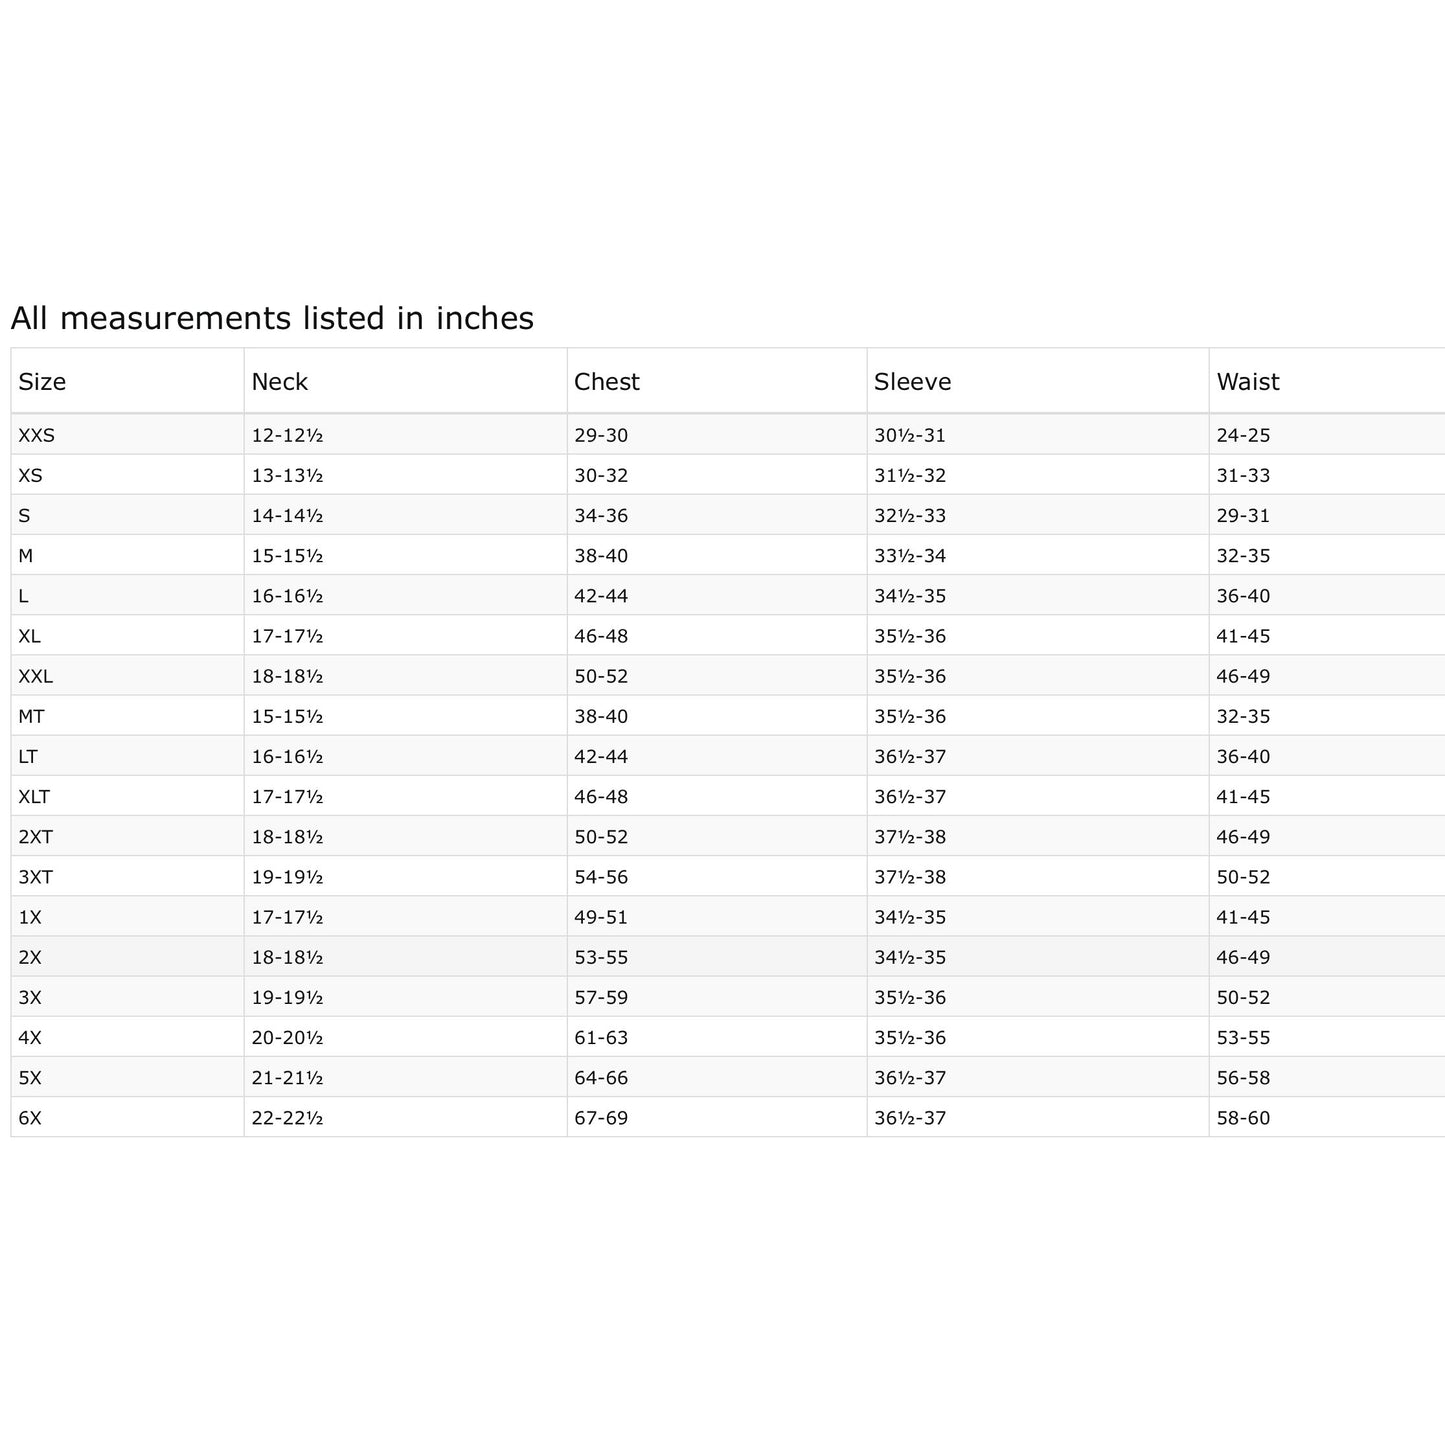This screenshot has width=1445, height=1445.
Task: Click neck value 21-21½ in 5X row
Action: [x=287, y=1078]
